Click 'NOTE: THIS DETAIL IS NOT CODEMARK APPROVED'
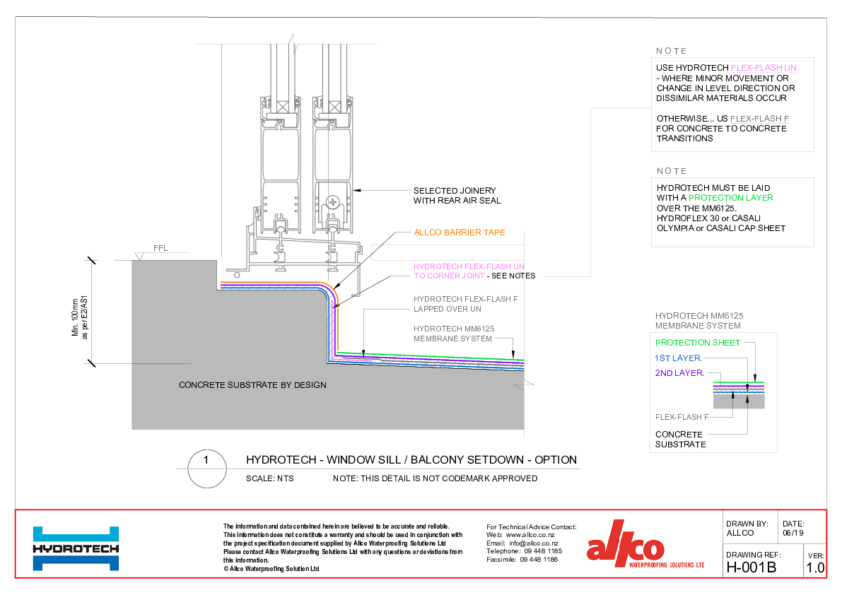Image resolution: width=842 pixels, height=595 pixels. click(435, 478)
